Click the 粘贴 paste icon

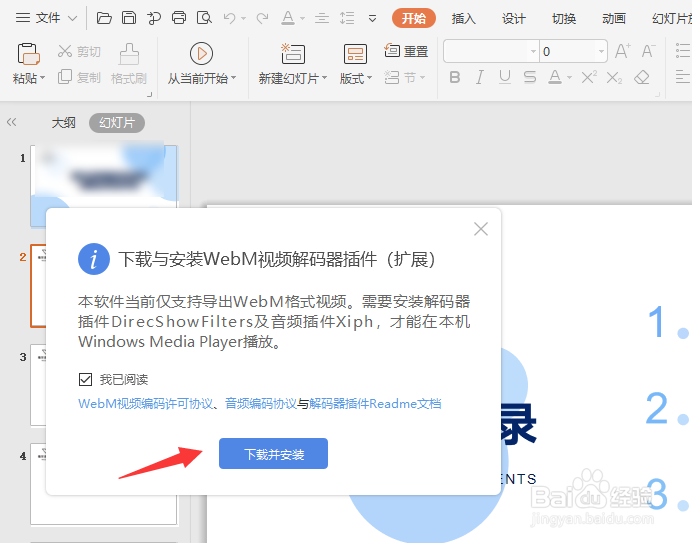[29, 54]
